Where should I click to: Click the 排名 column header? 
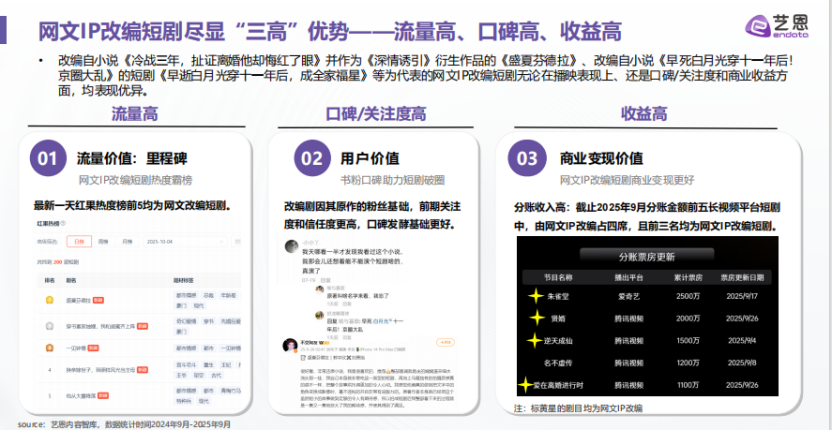tap(49, 280)
